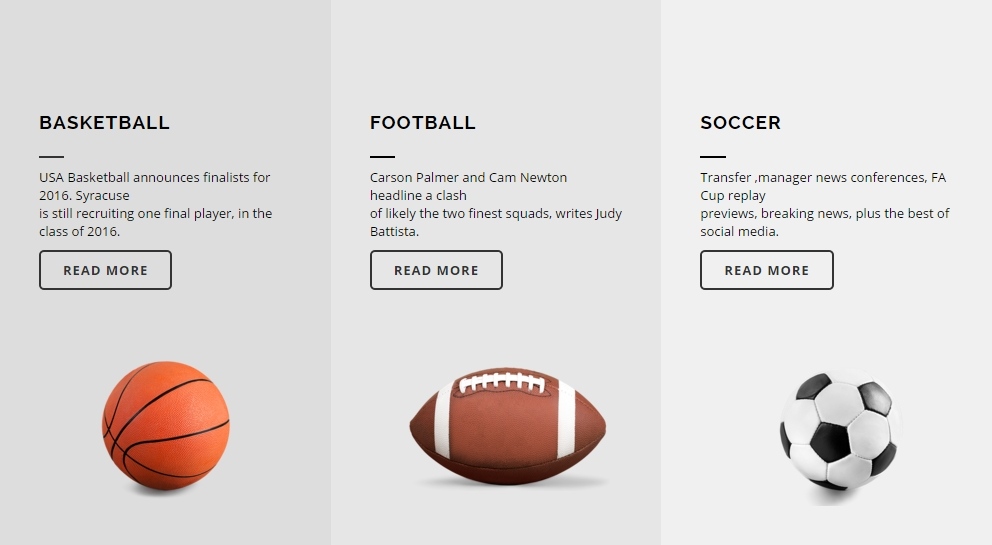Click the black and white soccer ball
The height and width of the screenshot is (545, 992).
tap(840, 432)
